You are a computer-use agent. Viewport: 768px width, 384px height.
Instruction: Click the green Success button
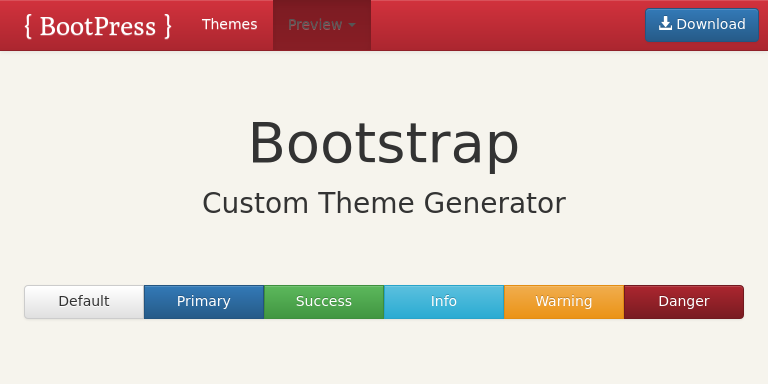(x=324, y=301)
